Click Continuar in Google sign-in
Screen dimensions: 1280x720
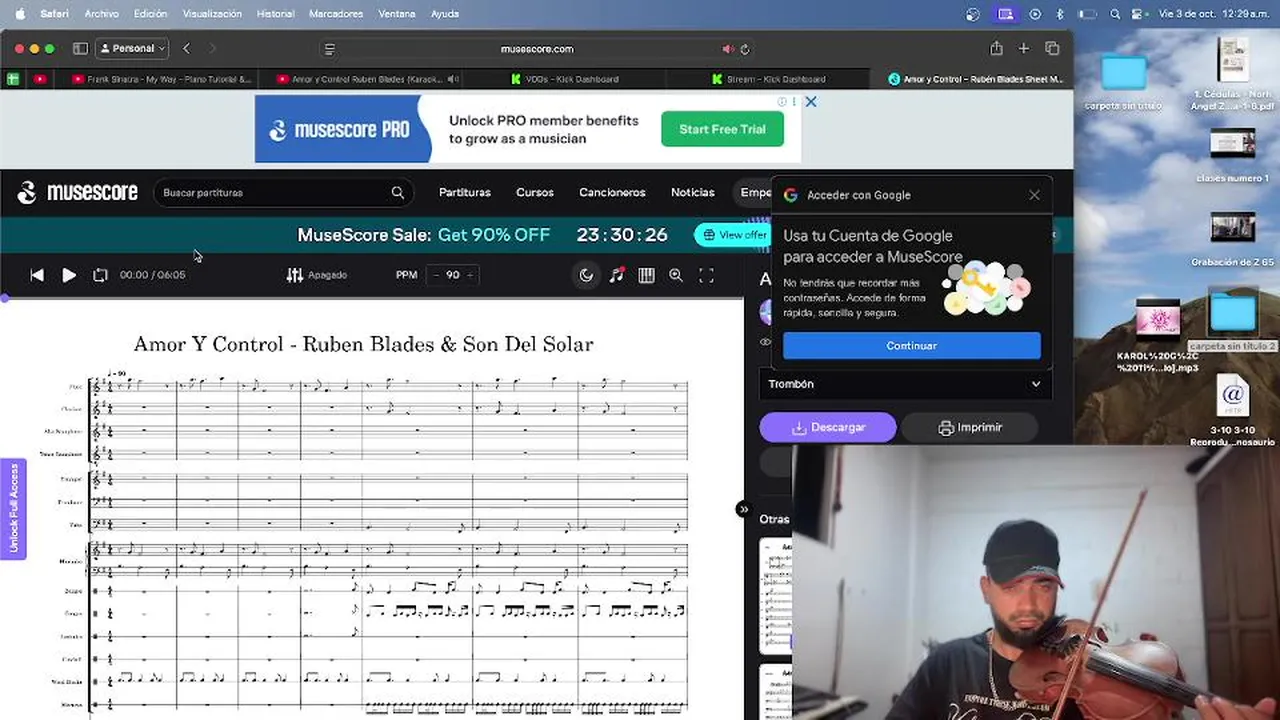click(x=912, y=346)
